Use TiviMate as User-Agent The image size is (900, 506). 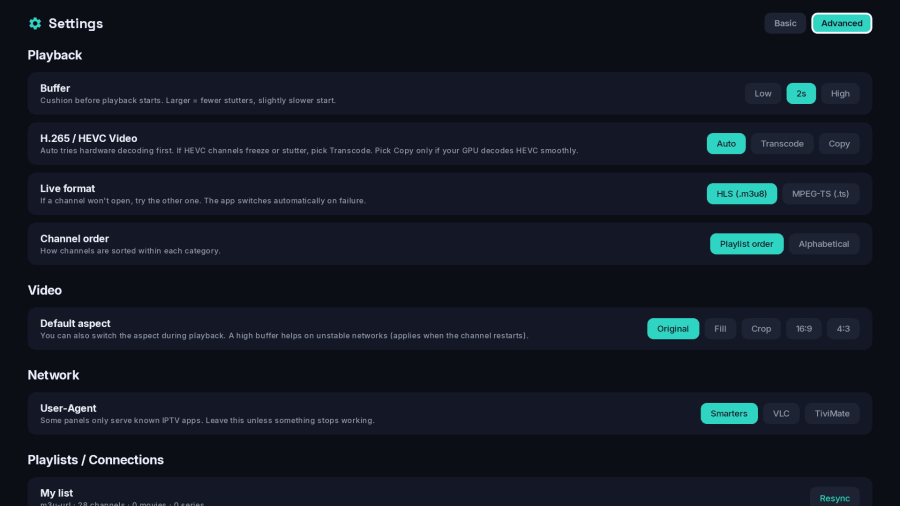pos(832,414)
